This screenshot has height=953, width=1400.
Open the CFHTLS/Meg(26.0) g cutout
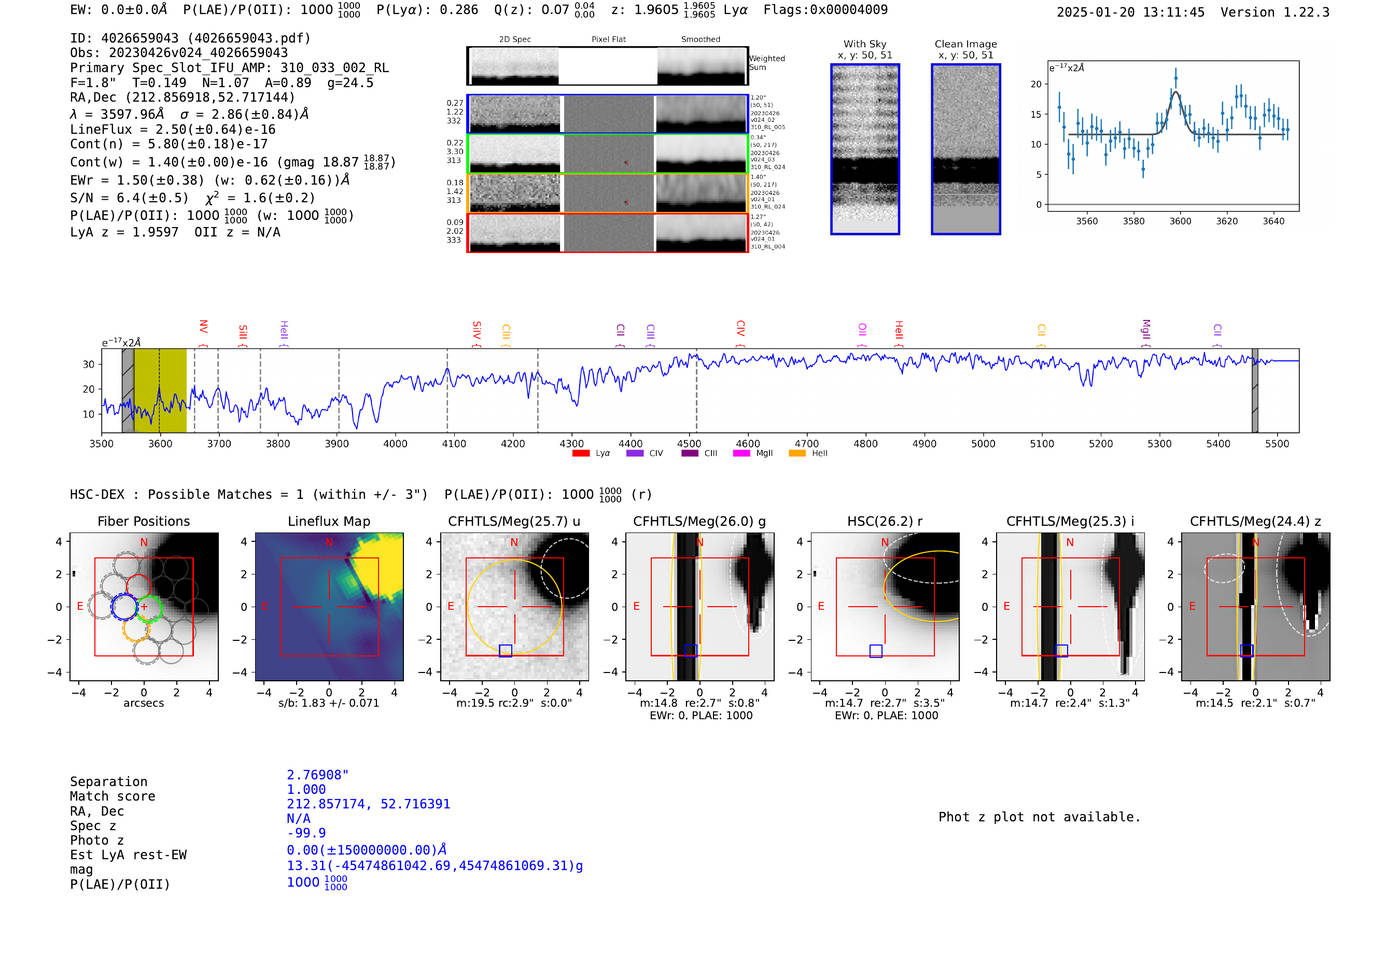700,607
